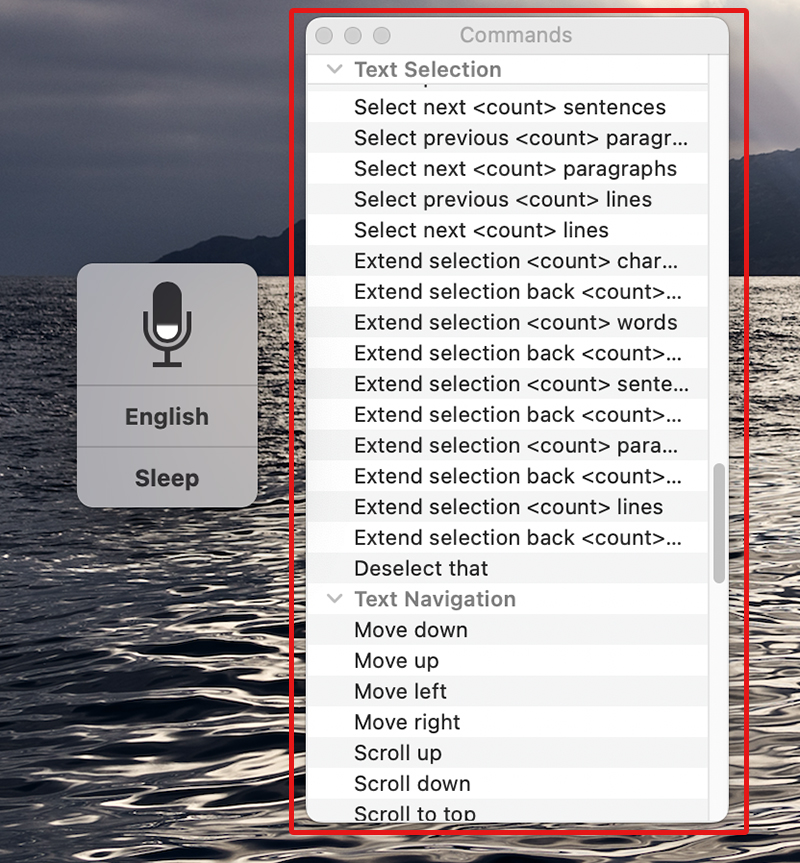This screenshot has height=863, width=800.
Task: Select the 'Move down' command
Action: 411,630
